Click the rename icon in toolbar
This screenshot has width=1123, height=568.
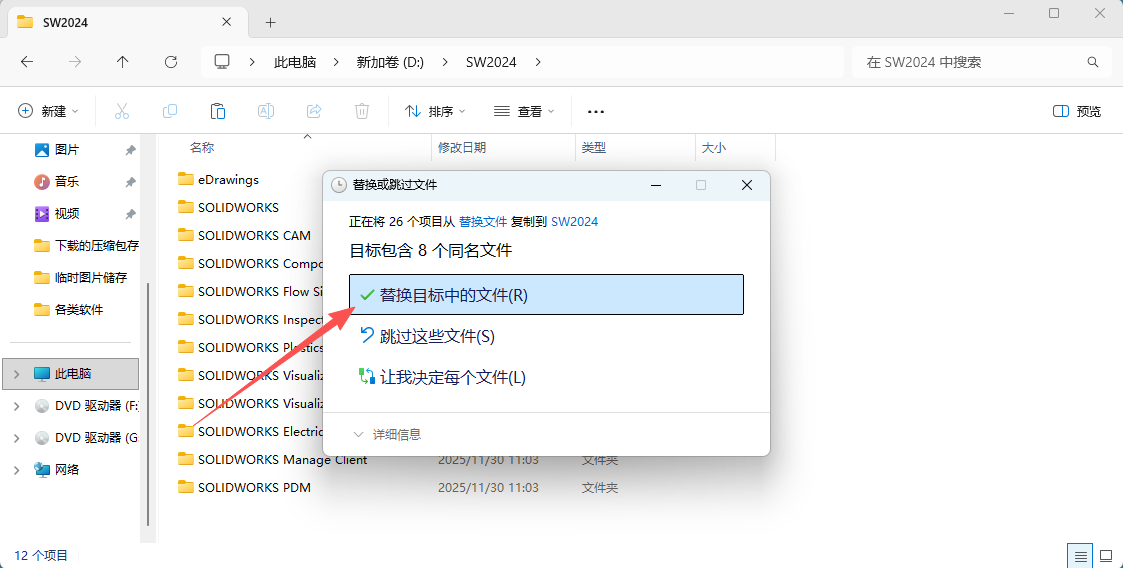(x=266, y=111)
